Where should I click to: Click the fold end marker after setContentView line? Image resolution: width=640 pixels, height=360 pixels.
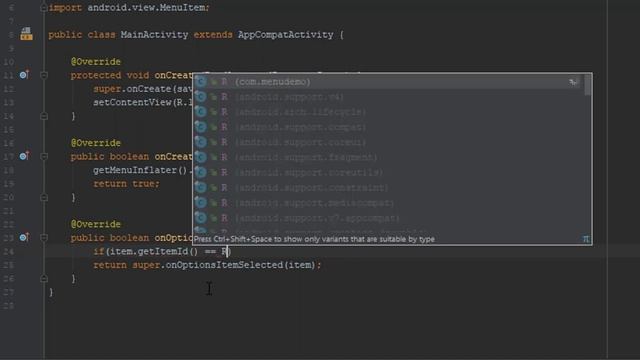pyautogui.click(x=44, y=116)
